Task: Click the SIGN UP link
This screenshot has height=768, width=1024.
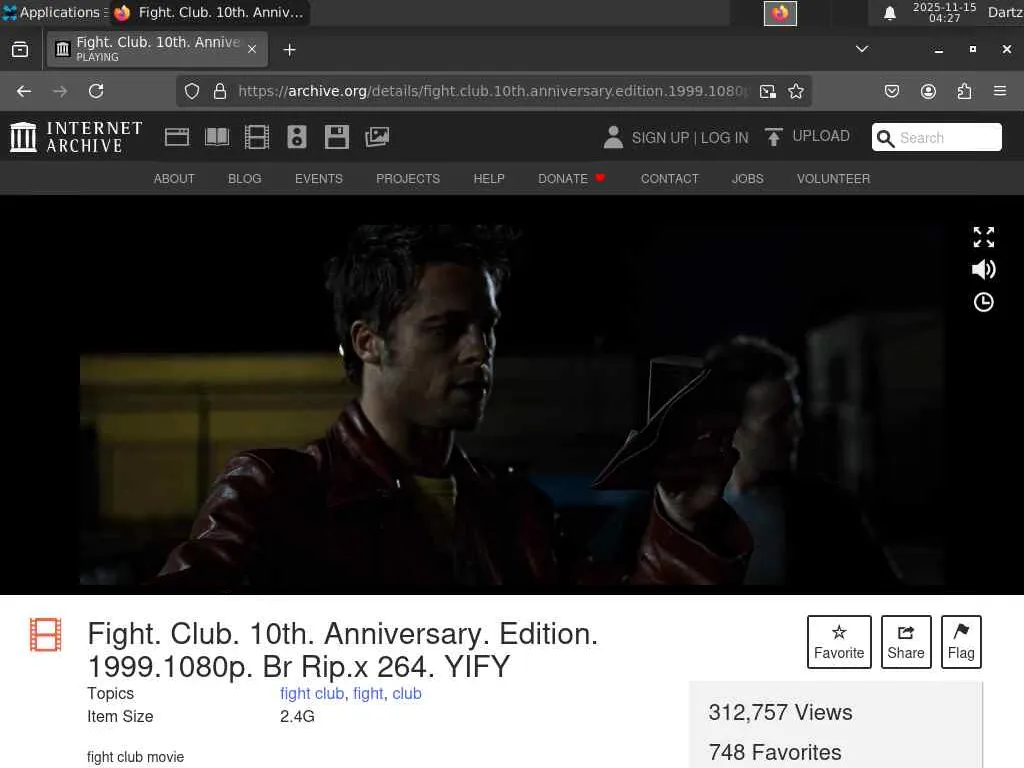Action: tap(660, 138)
